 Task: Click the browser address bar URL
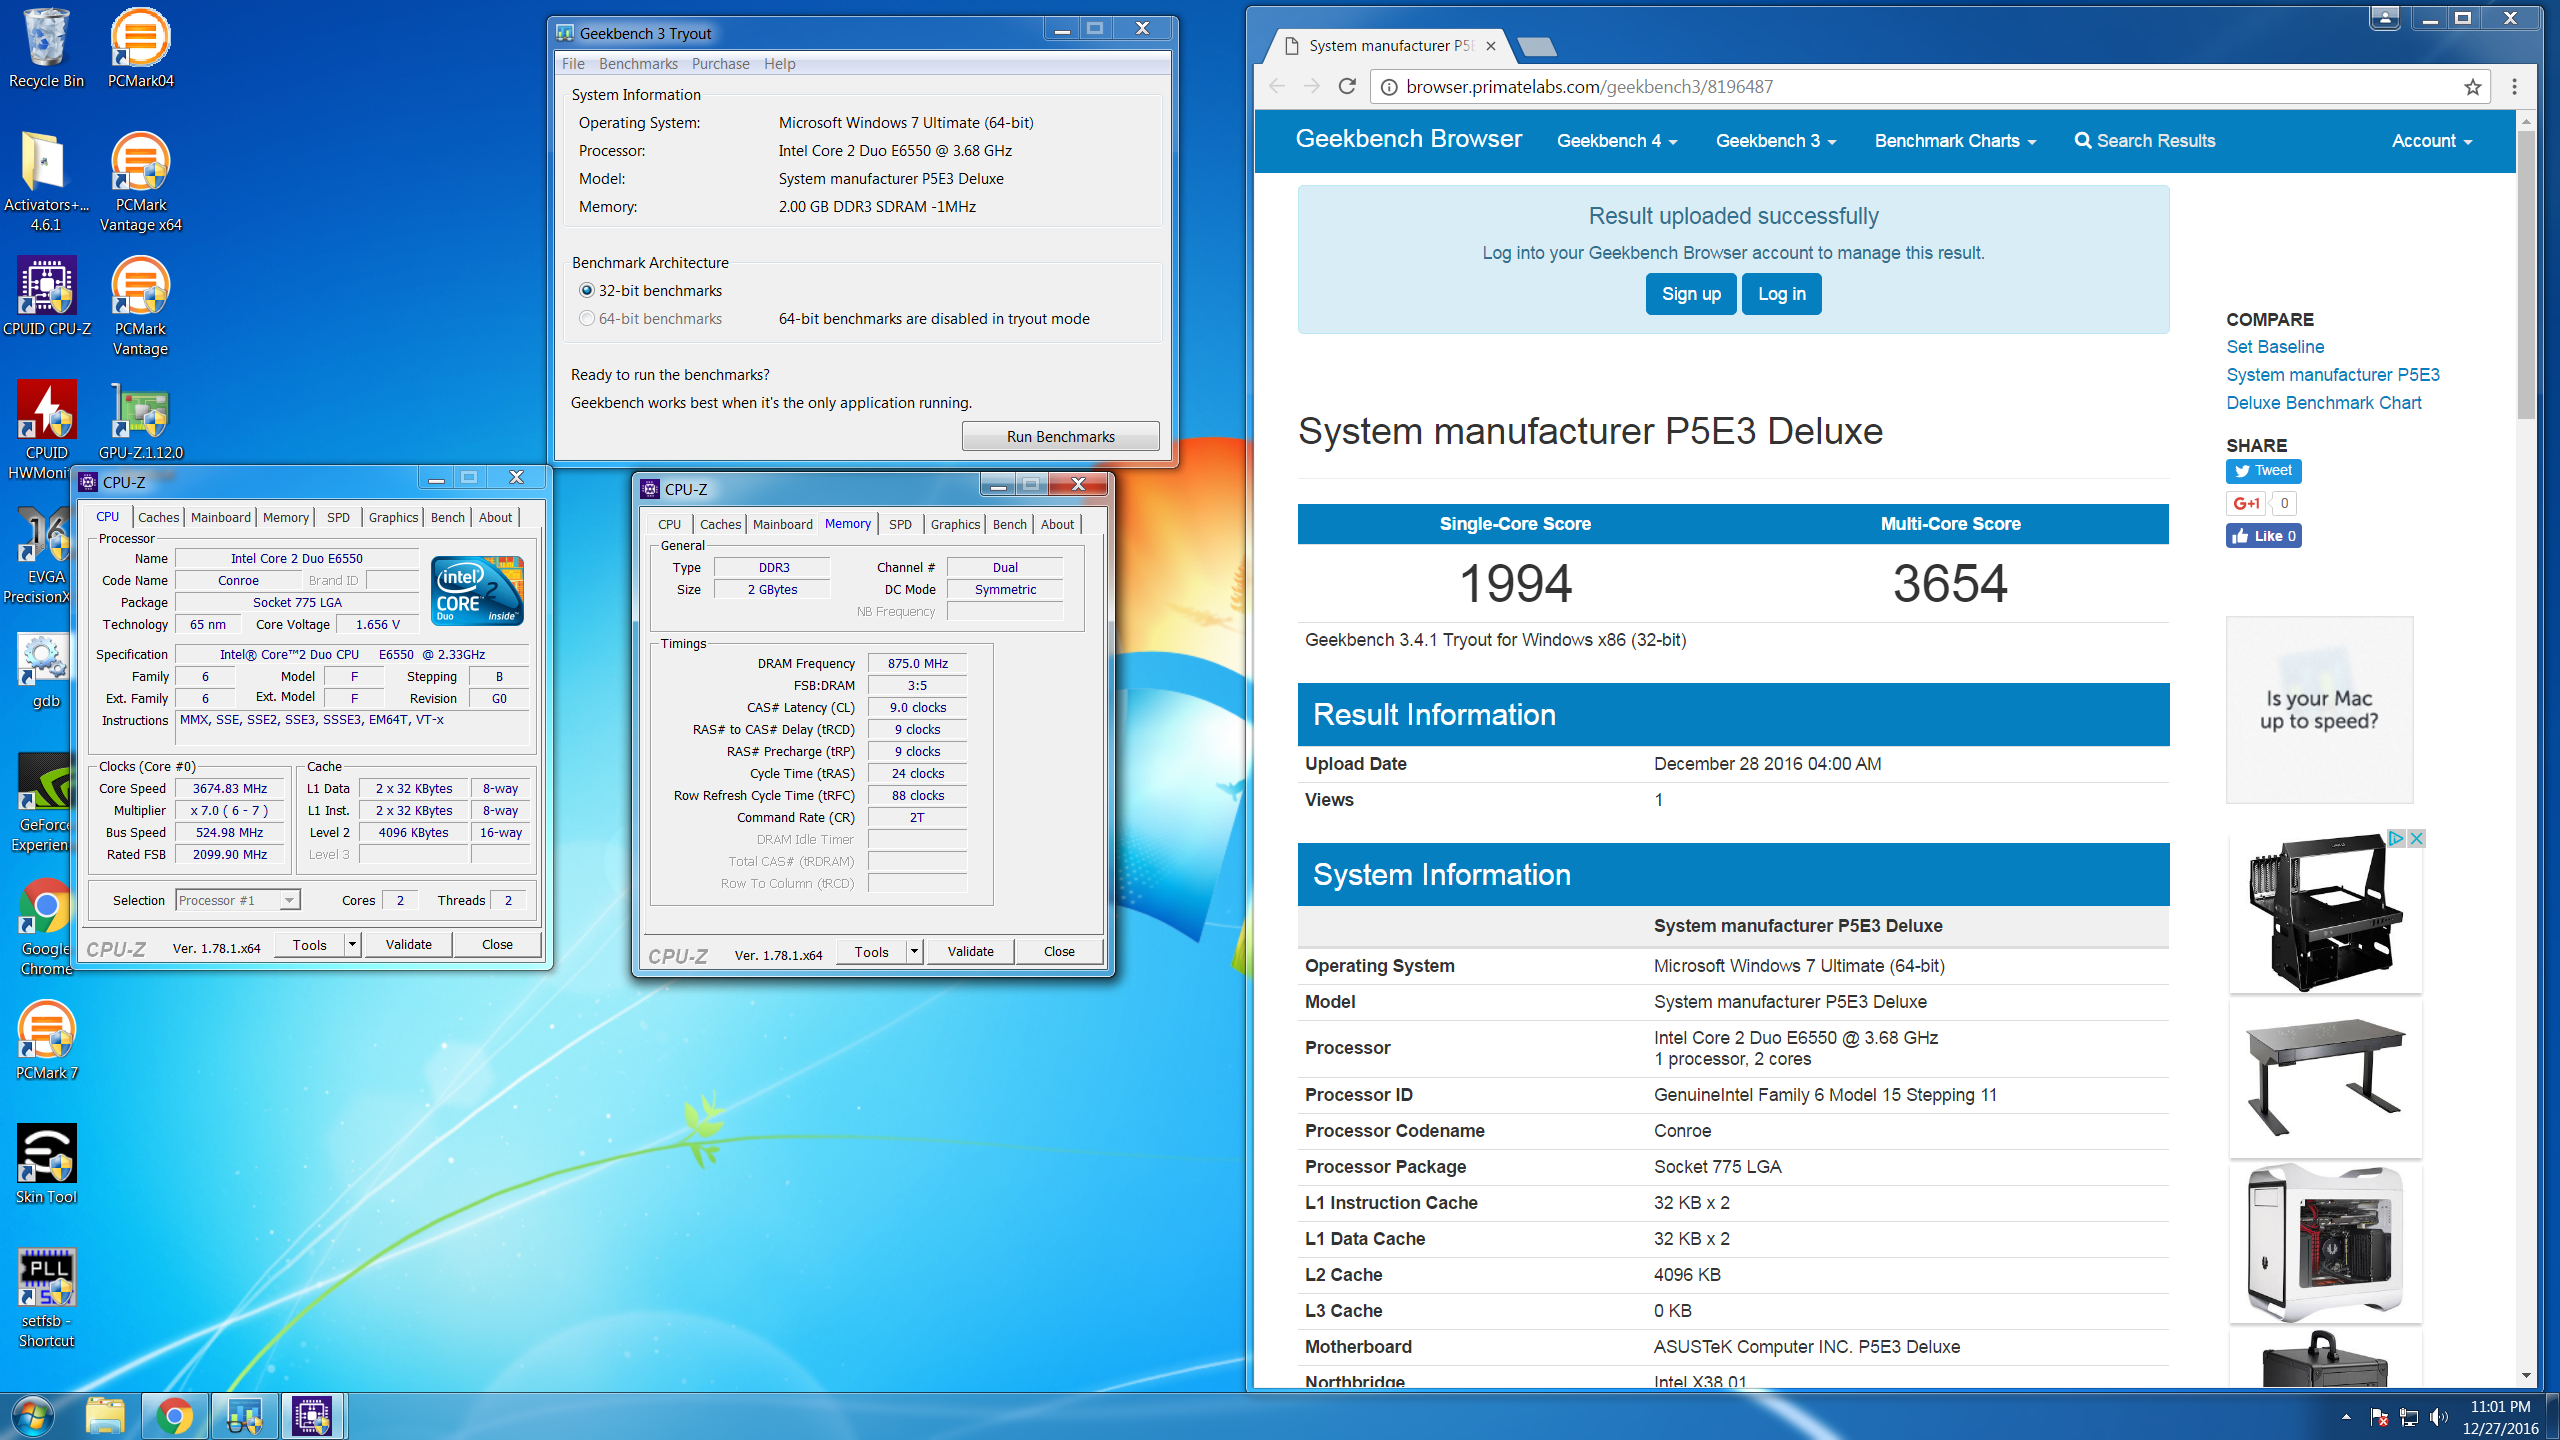(1589, 87)
